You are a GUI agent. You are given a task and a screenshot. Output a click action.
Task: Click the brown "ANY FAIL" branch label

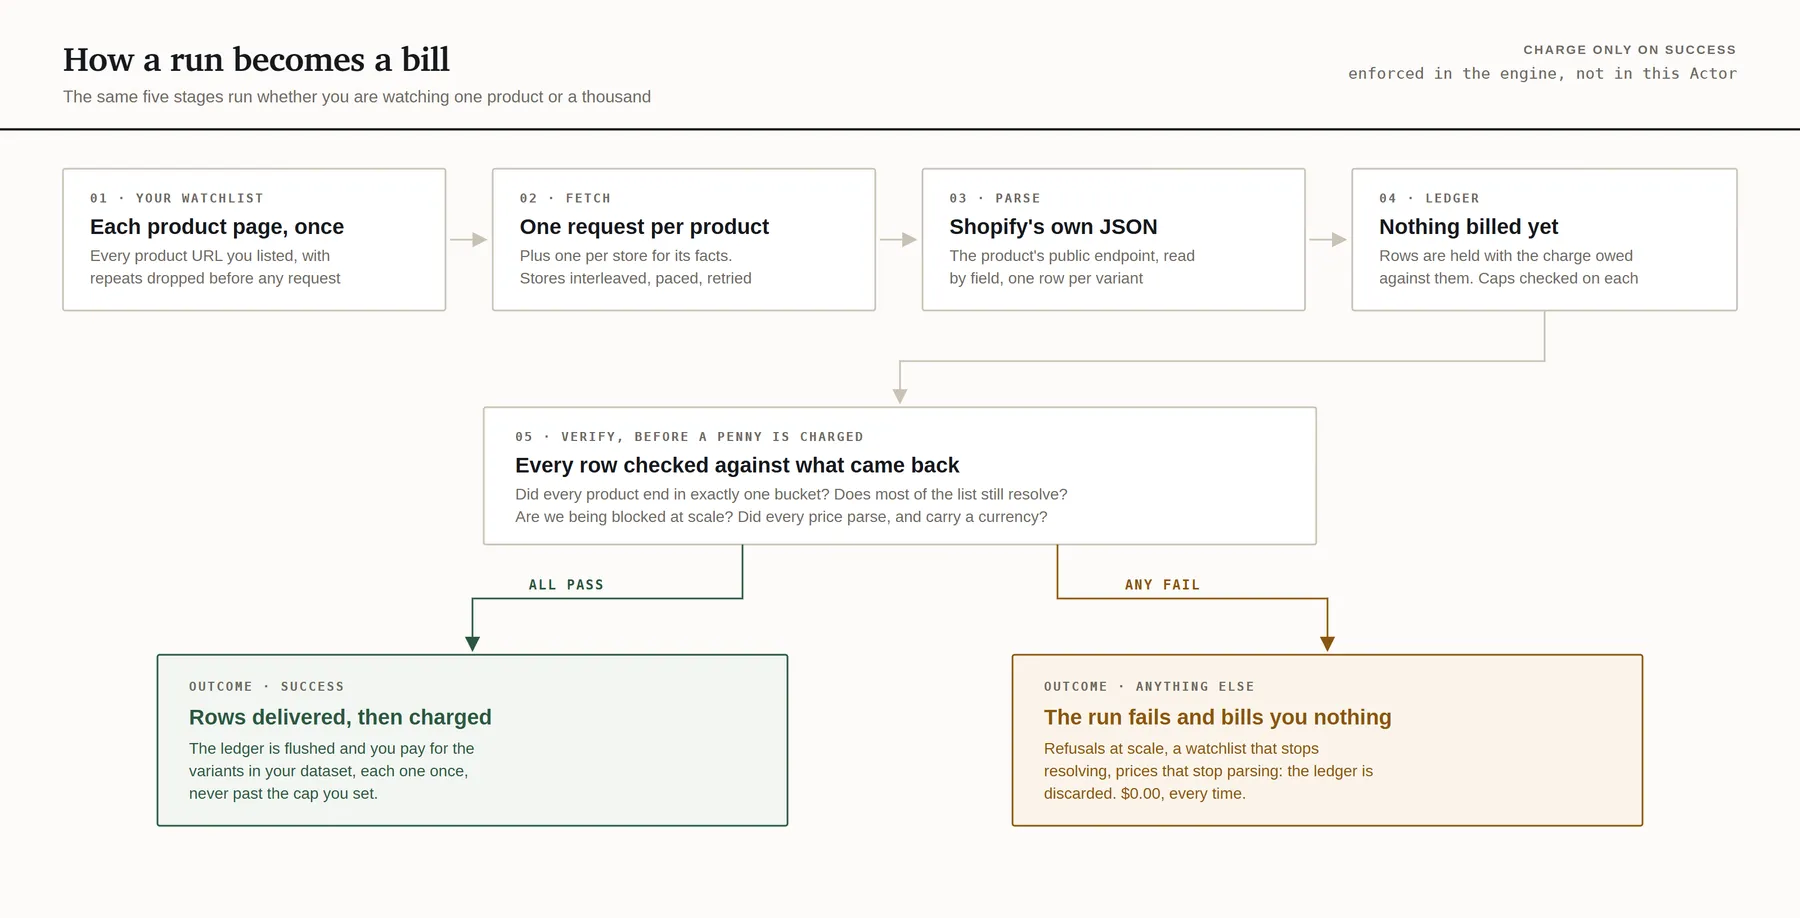pyautogui.click(x=1162, y=585)
